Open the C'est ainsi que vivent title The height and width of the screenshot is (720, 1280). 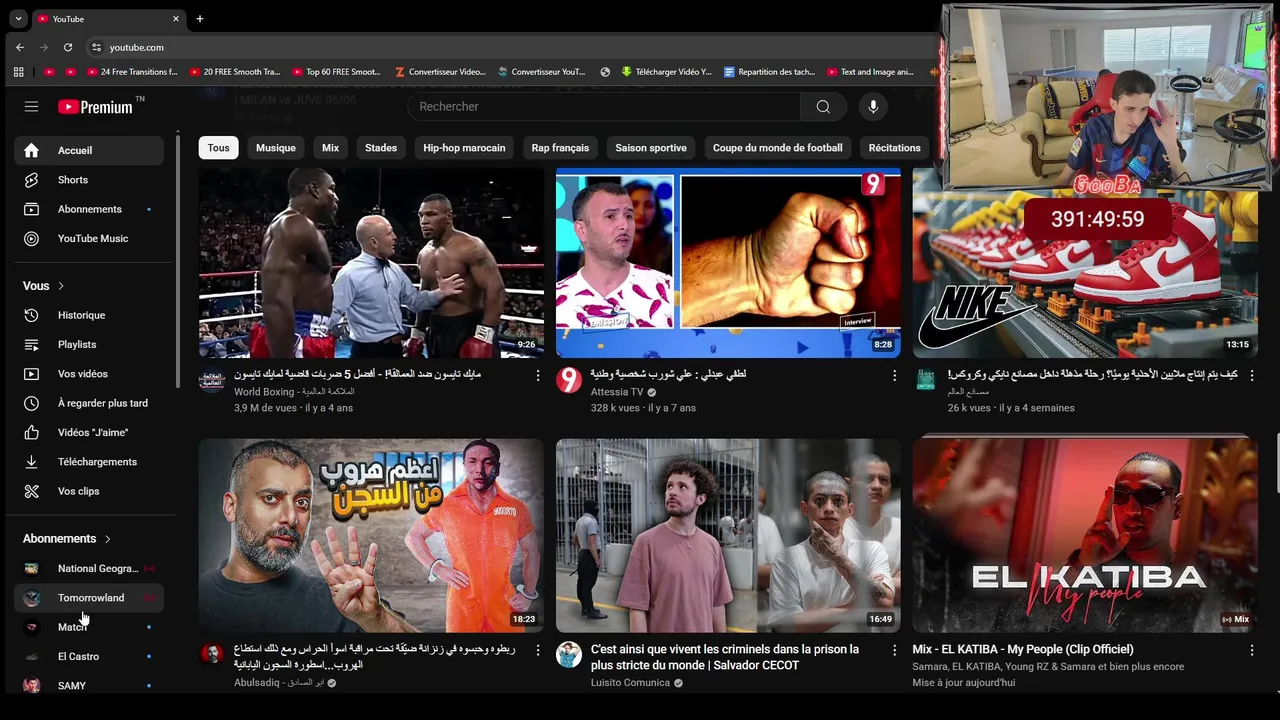coord(725,657)
